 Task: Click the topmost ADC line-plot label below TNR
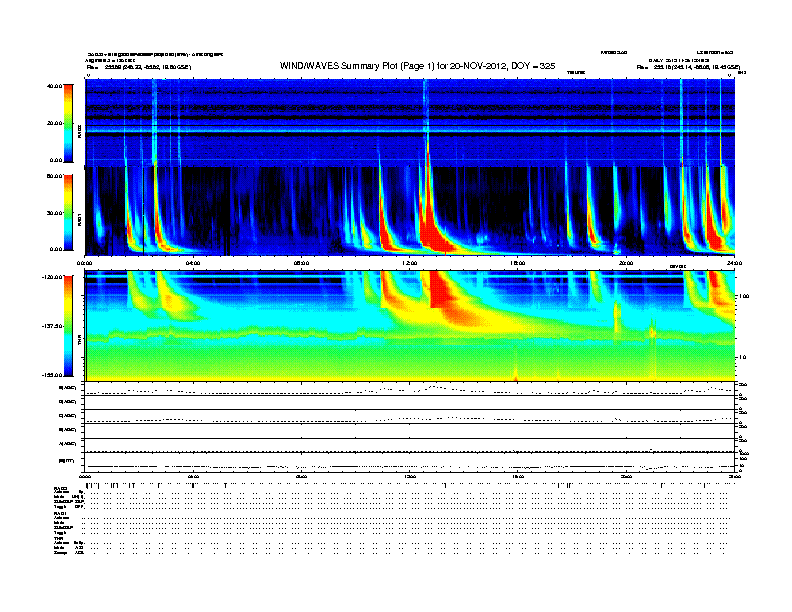point(68,388)
